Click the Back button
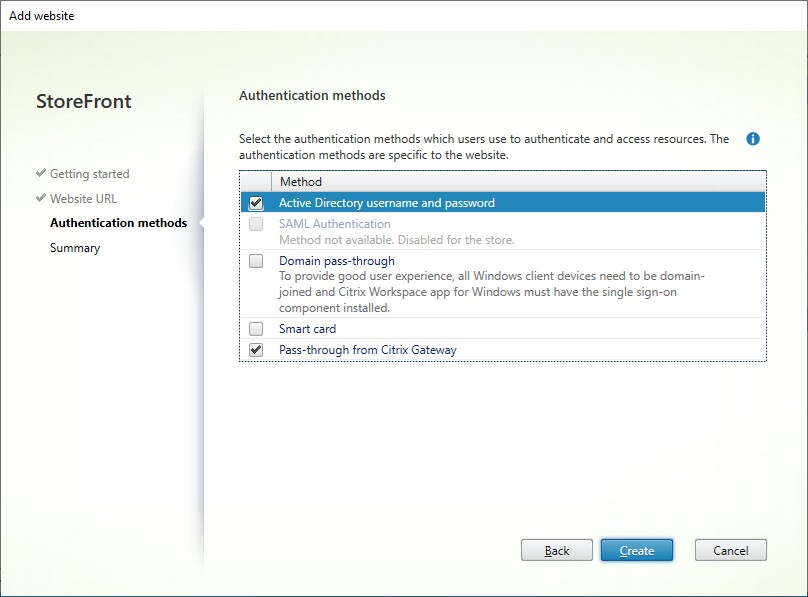Image resolution: width=808 pixels, height=597 pixels. [x=557, y=550]
